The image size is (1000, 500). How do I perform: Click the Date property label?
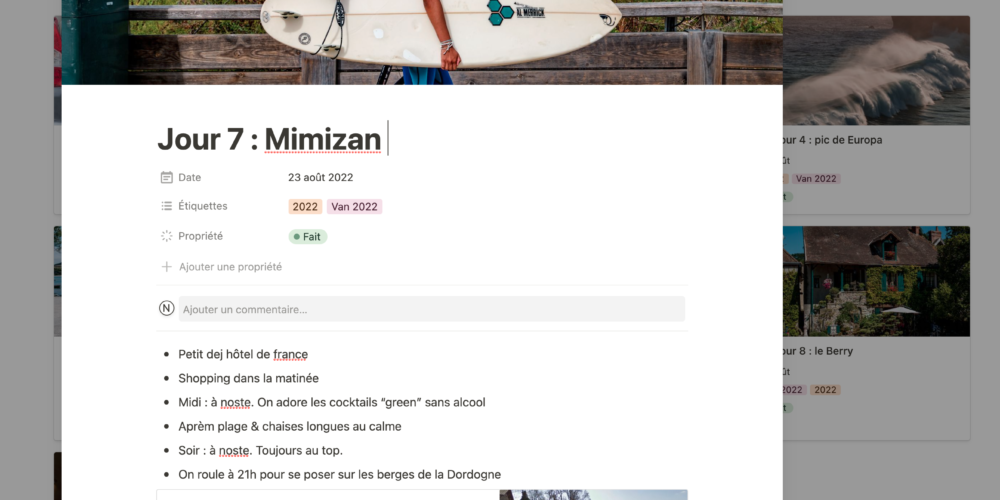[x=189, y=177]
